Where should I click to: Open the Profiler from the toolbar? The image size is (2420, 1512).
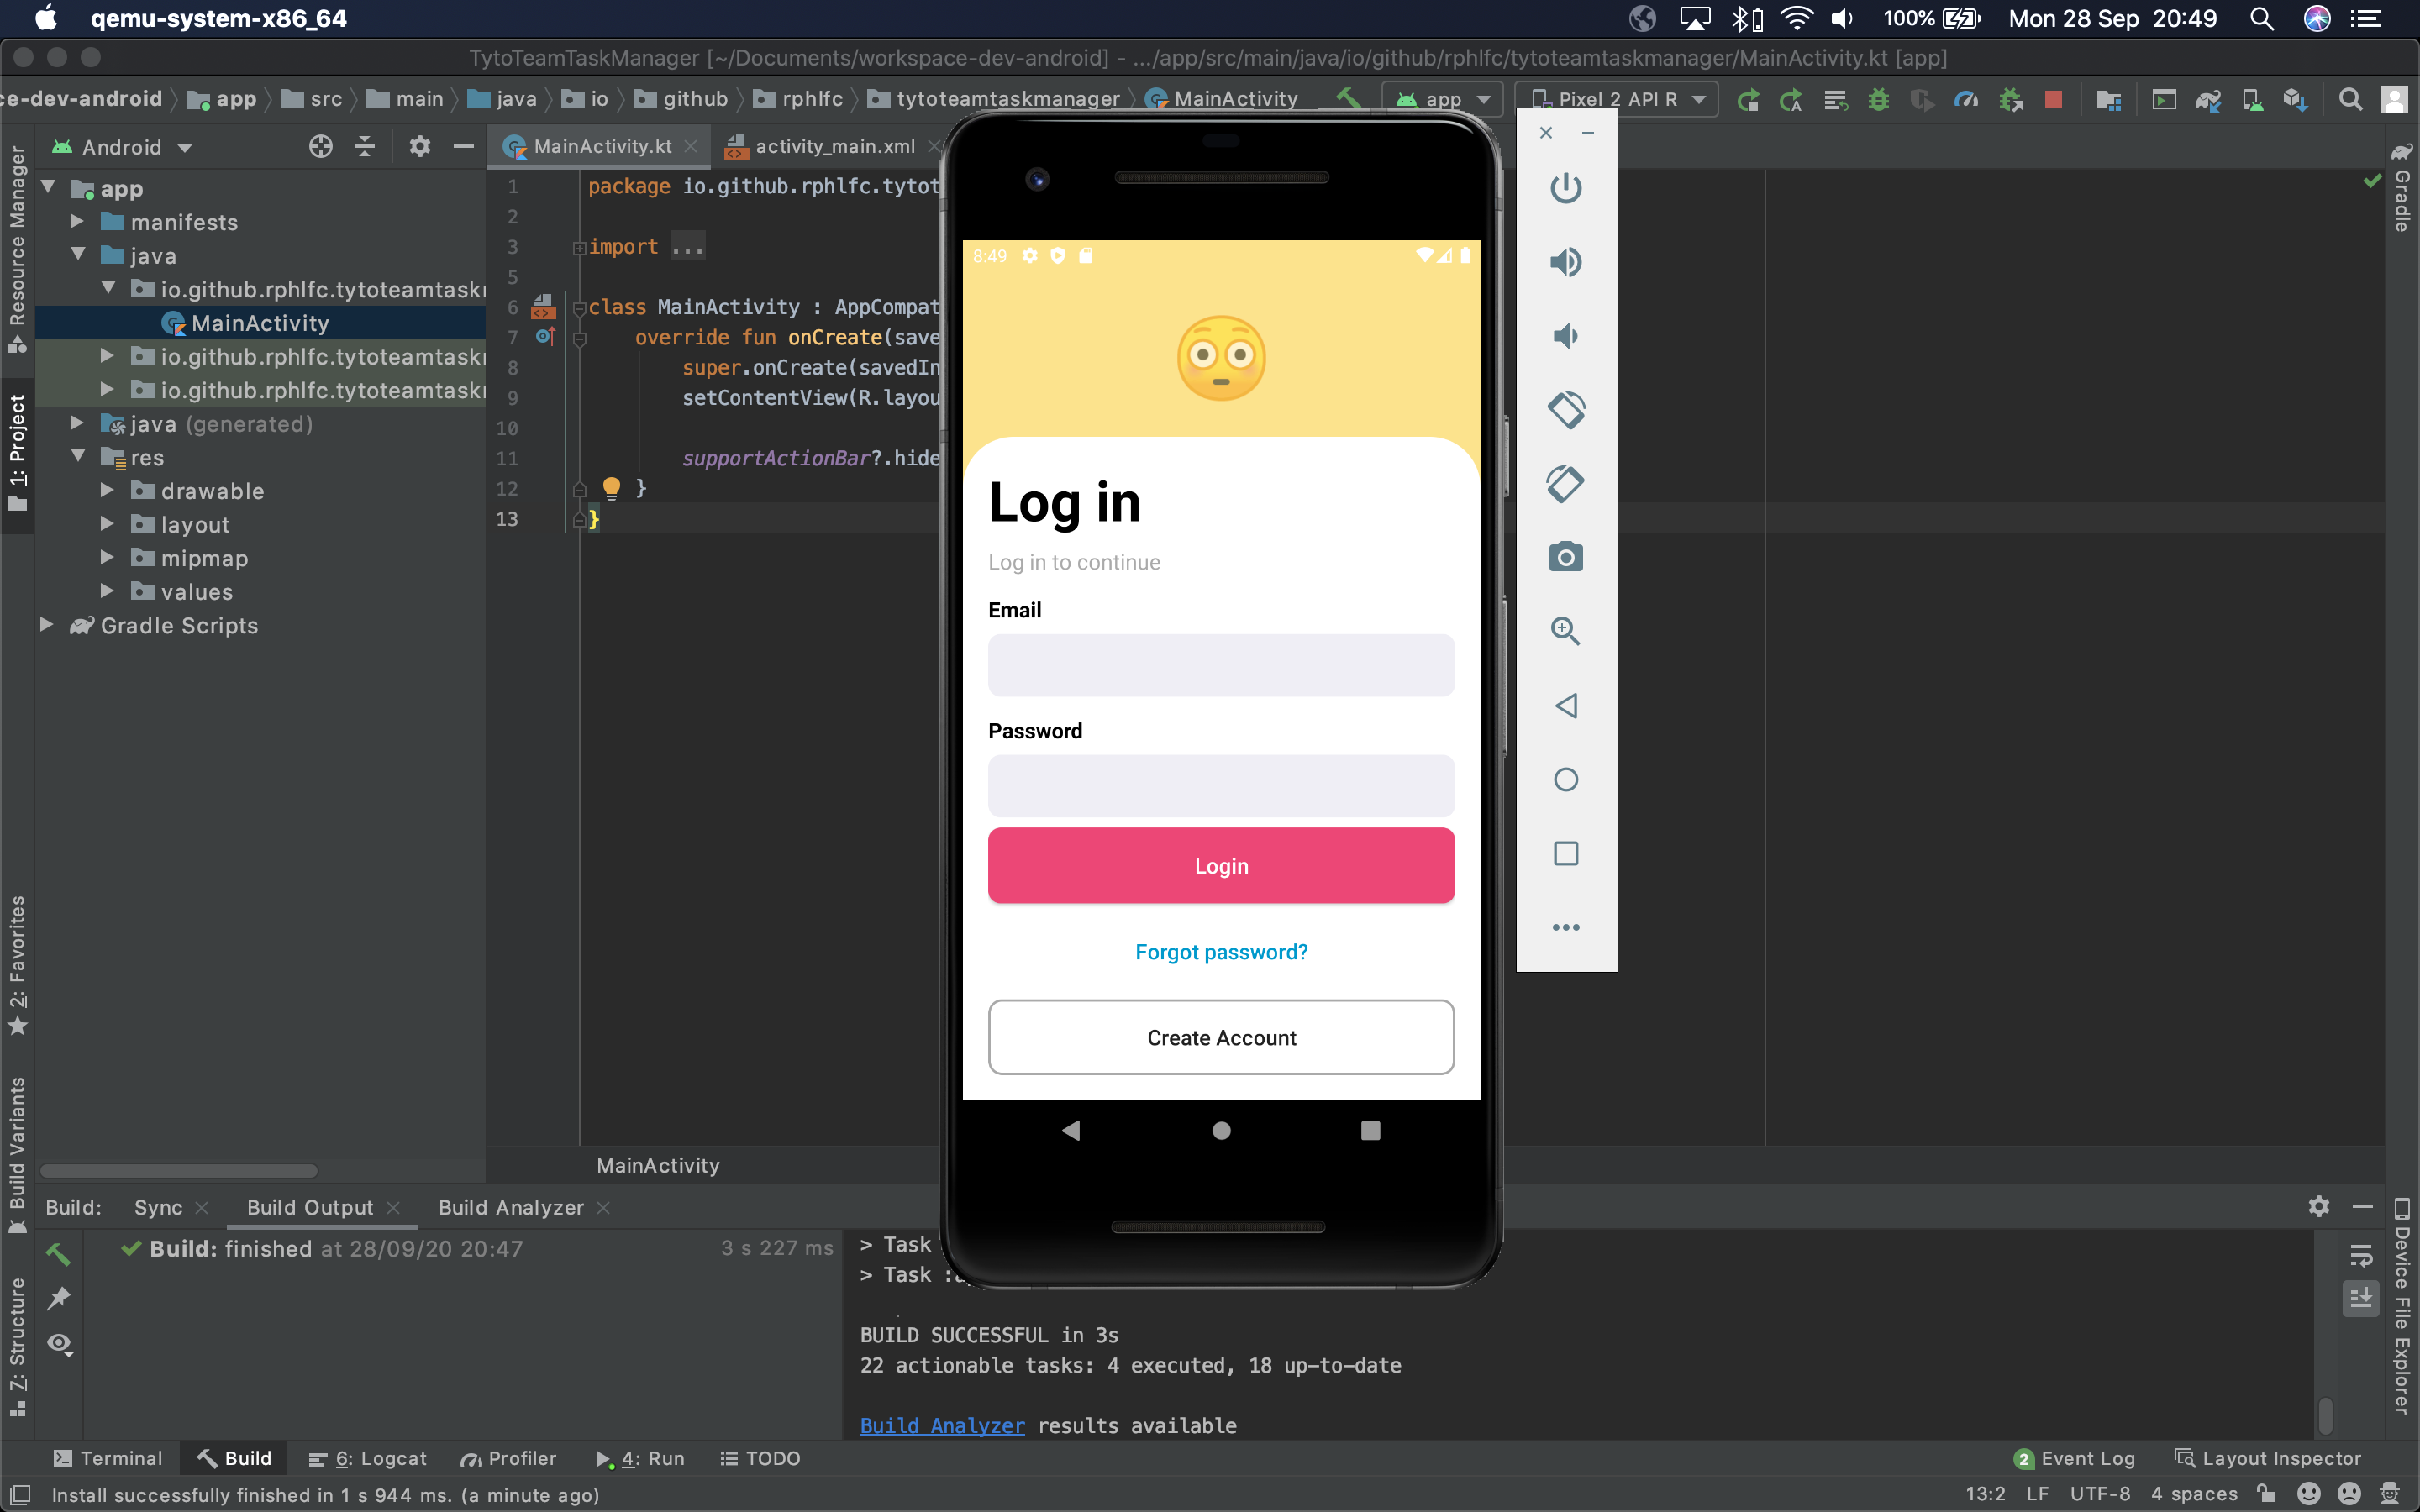[1966, 99]
